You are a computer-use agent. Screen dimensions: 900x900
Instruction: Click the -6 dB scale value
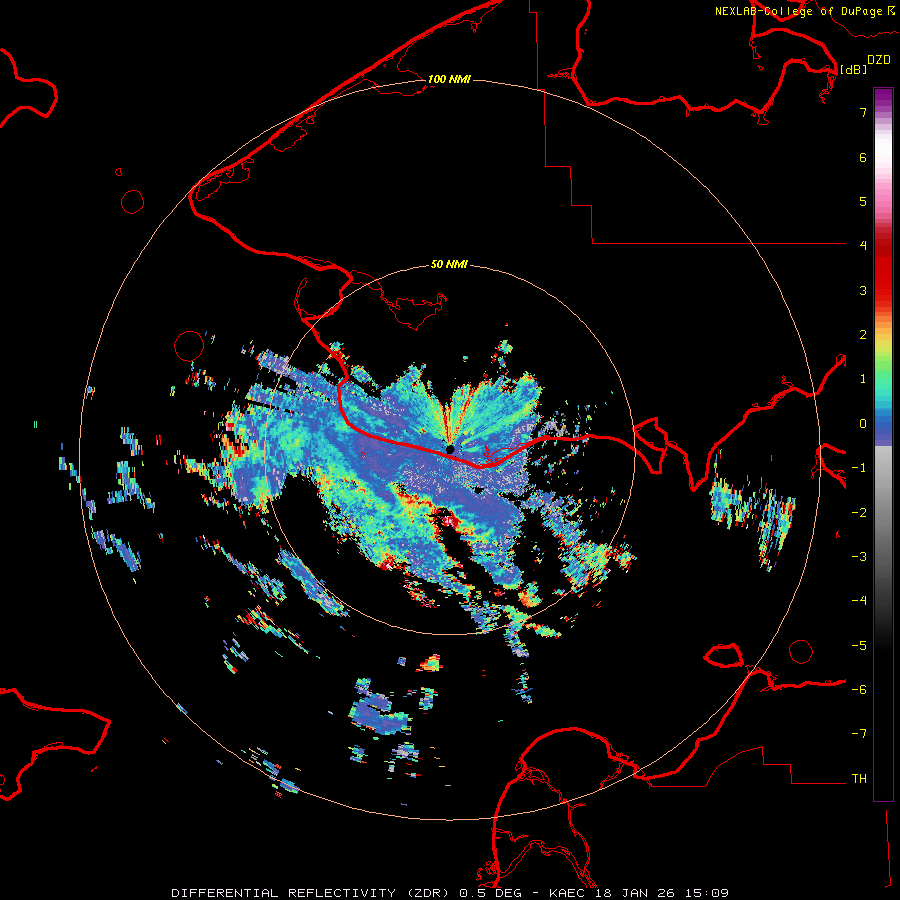(x=859, y=690)
